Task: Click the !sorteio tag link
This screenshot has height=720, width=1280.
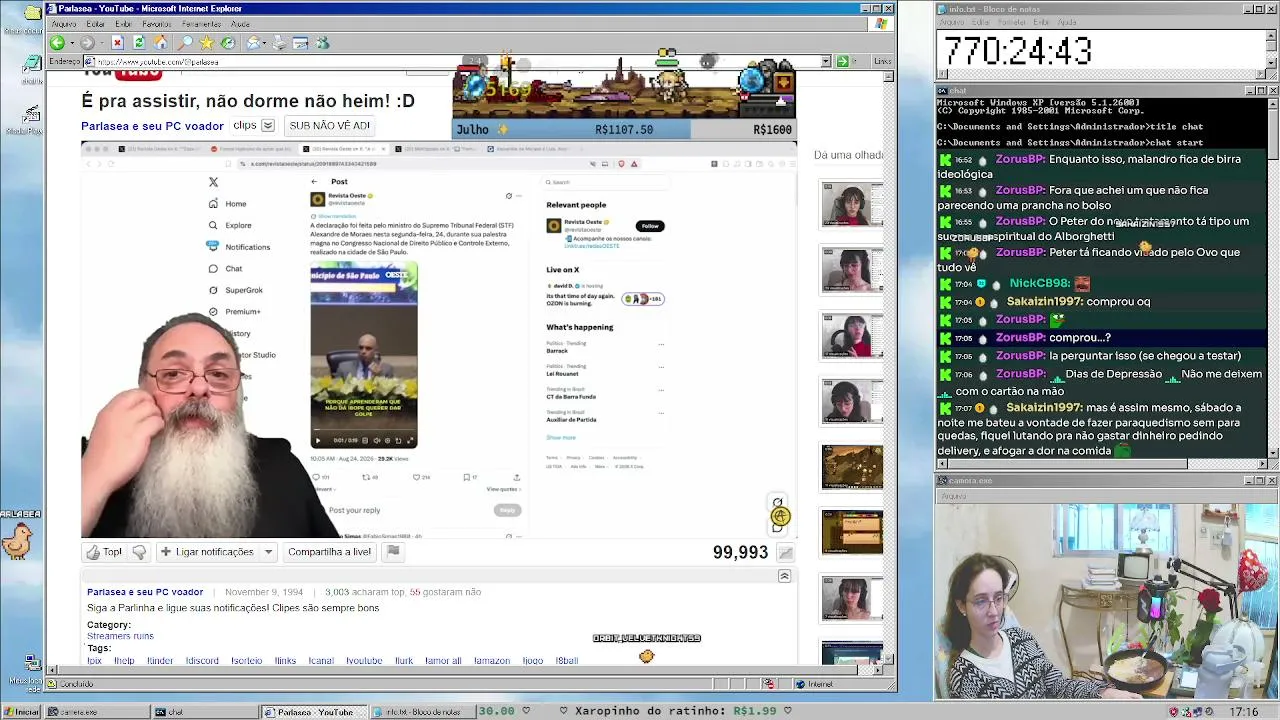Action: 247,661
